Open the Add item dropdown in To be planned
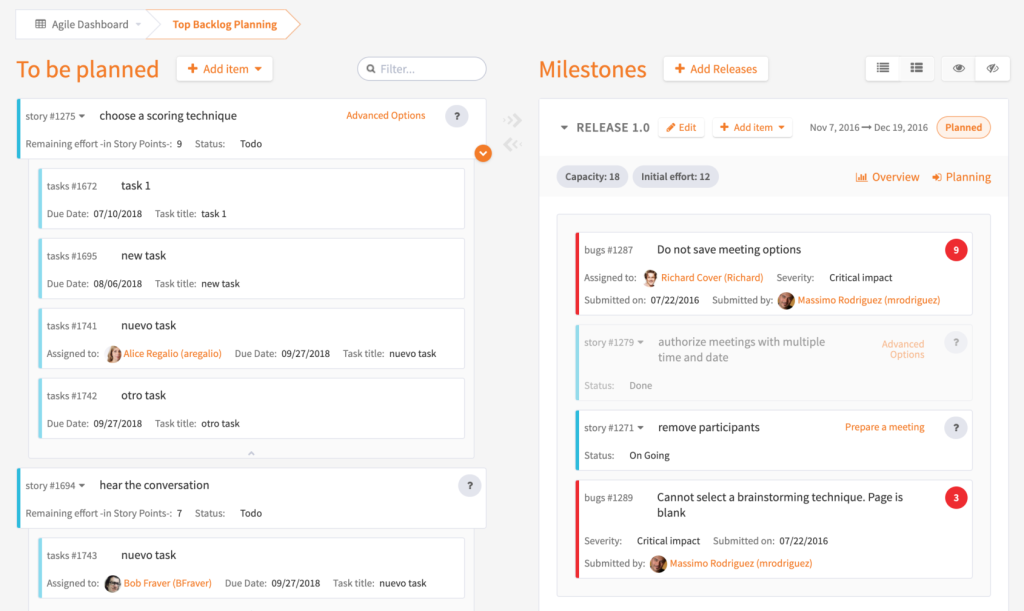The width and height of the screenshot is (1024, 611). (x=224, y=68)
